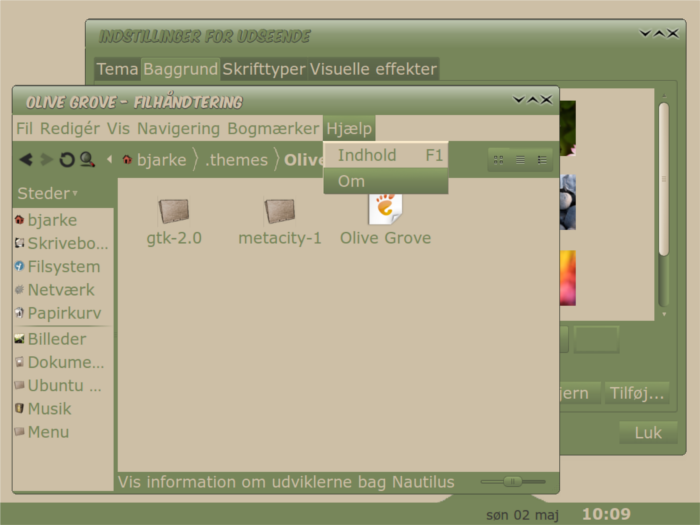Choose Om in Hjælp menu
This screenshot has height=525, width=700.
click(386, 181)
